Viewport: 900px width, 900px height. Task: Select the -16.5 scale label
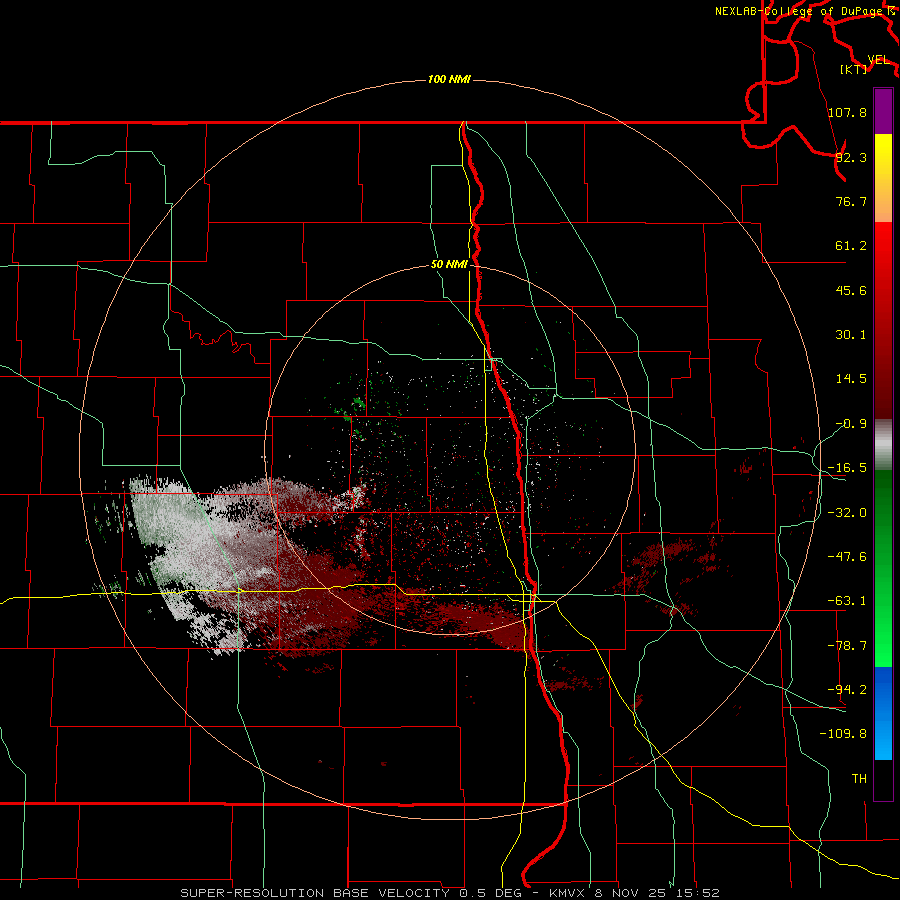pyautogui.click(x=847, y=468)
